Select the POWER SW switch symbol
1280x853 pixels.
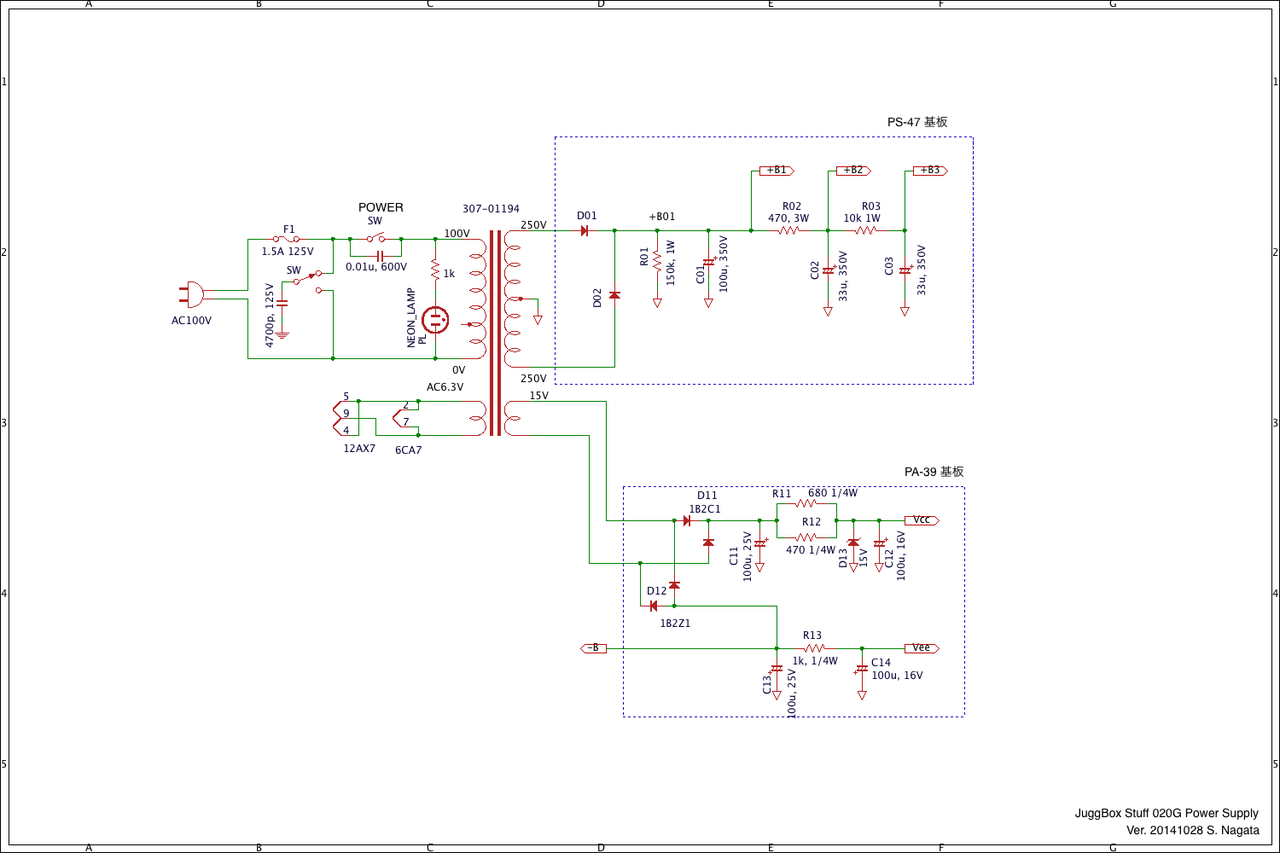(x=375, y=238)
